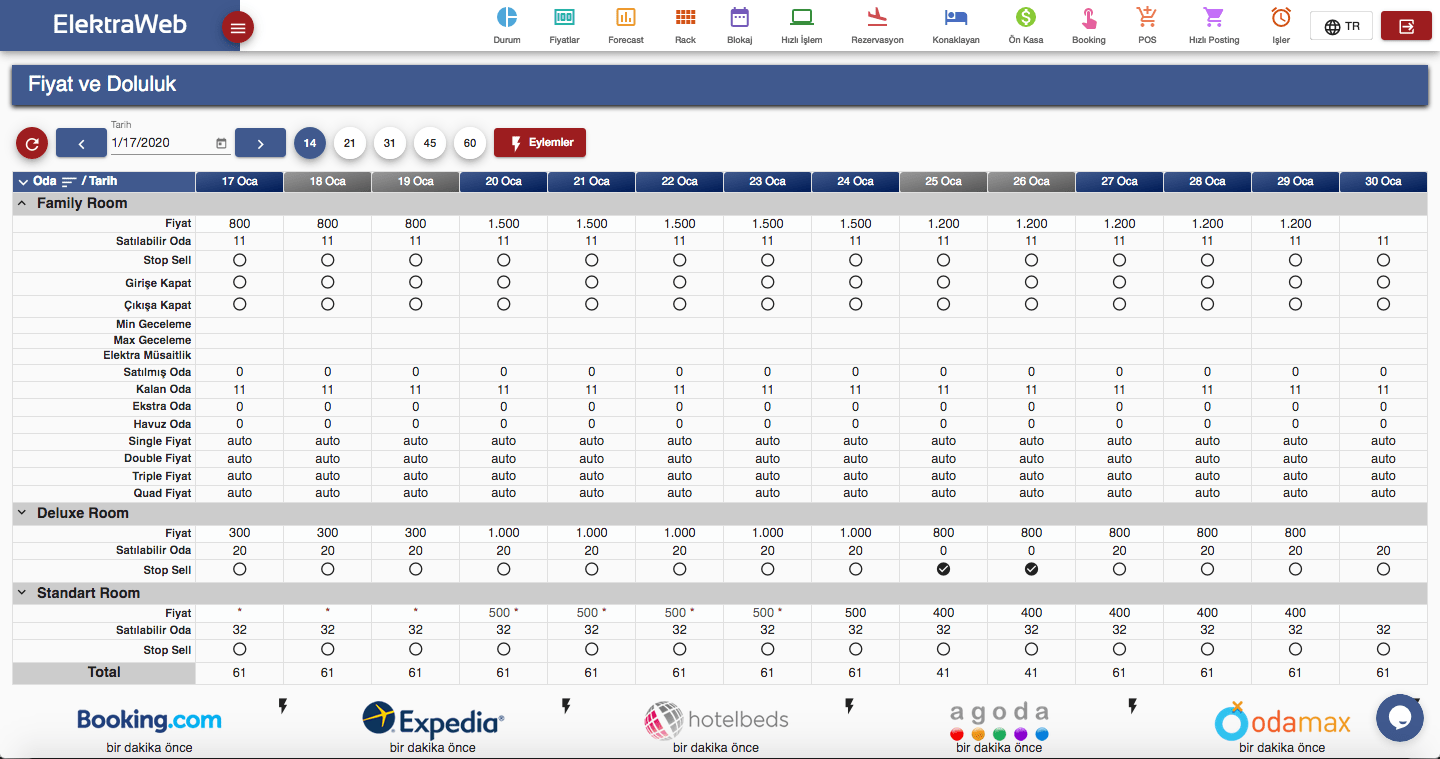Screen dimensions: 1440x759
Task: Open the POS cart icon
Action: (1147, 17)
